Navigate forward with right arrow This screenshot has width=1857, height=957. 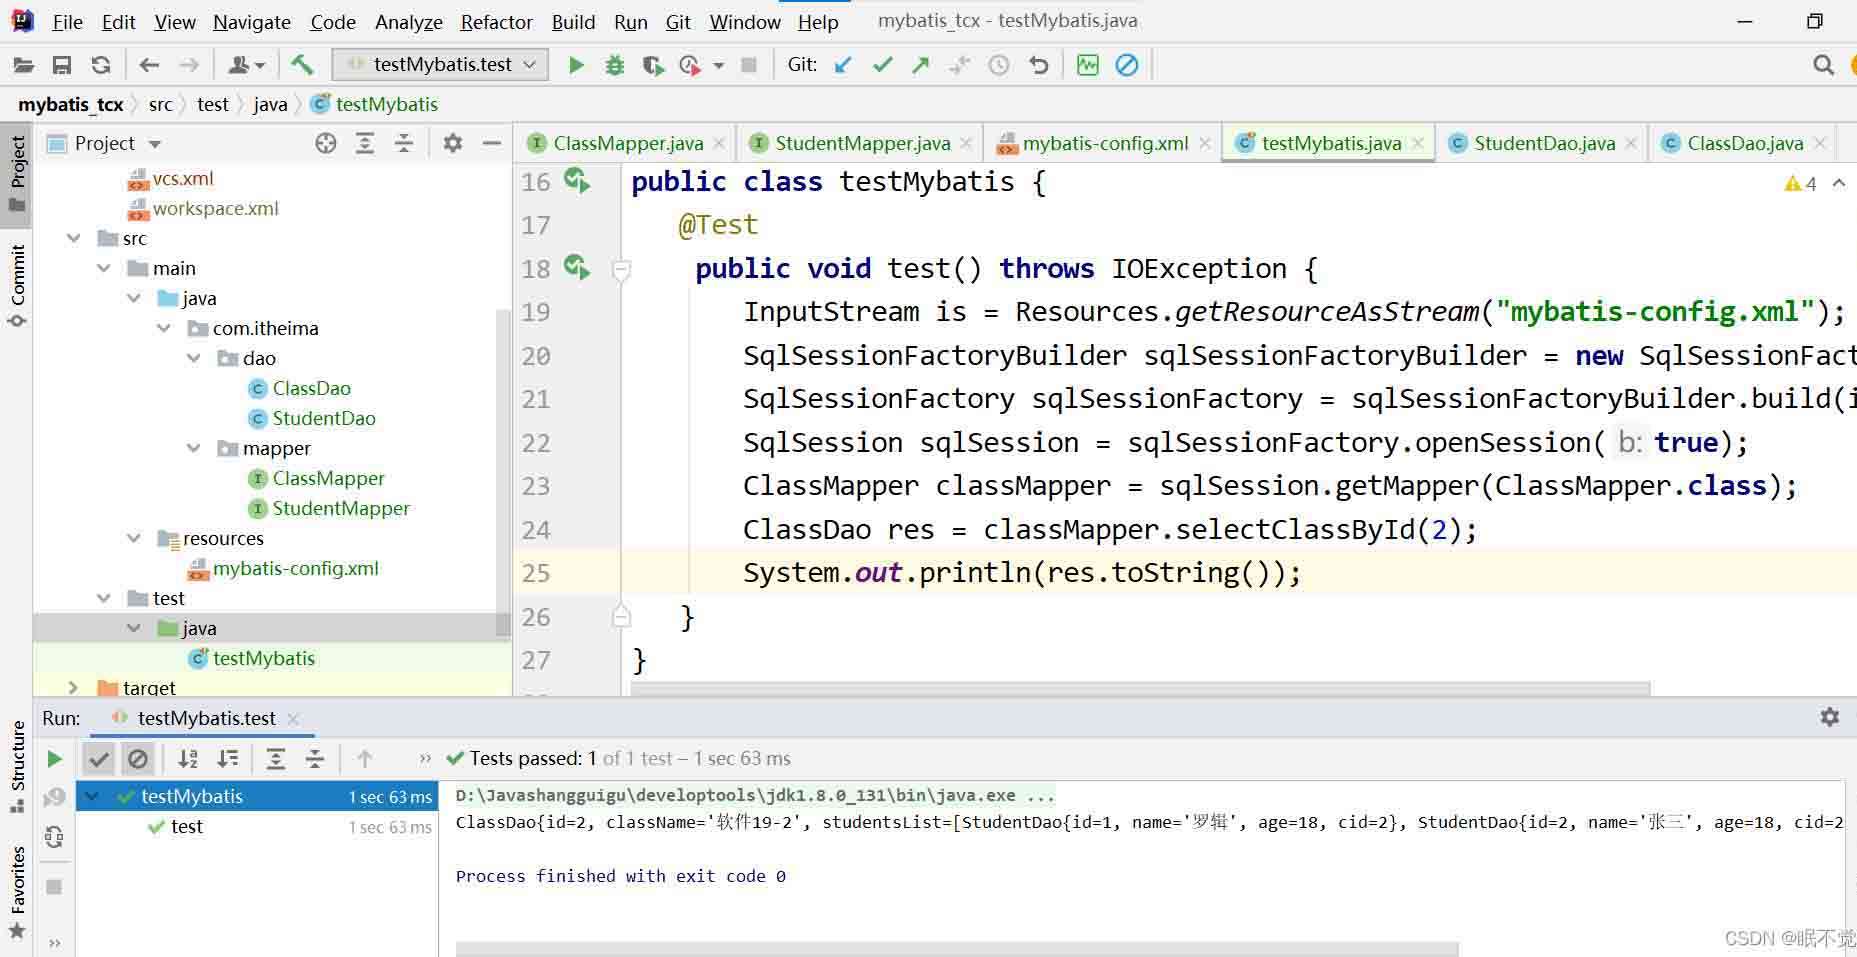[x=188, y=65]
